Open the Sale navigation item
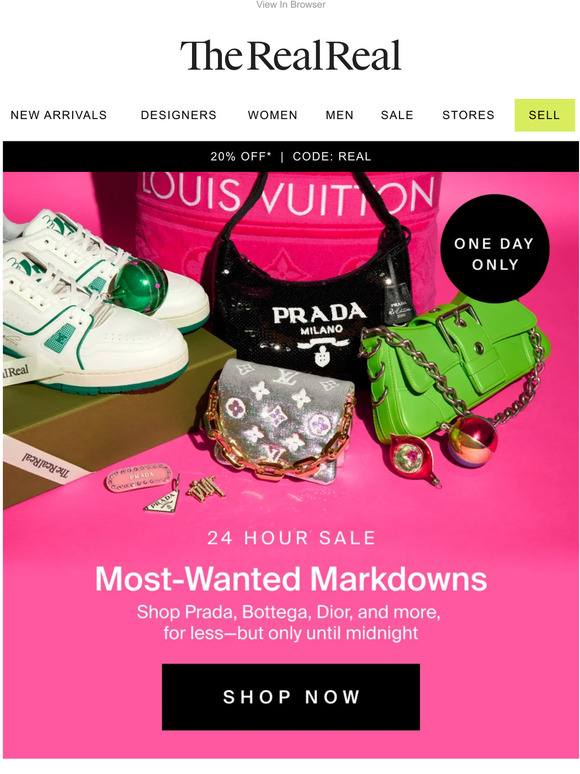Screen dimensions: 580x774 click(x=397, y=115)
